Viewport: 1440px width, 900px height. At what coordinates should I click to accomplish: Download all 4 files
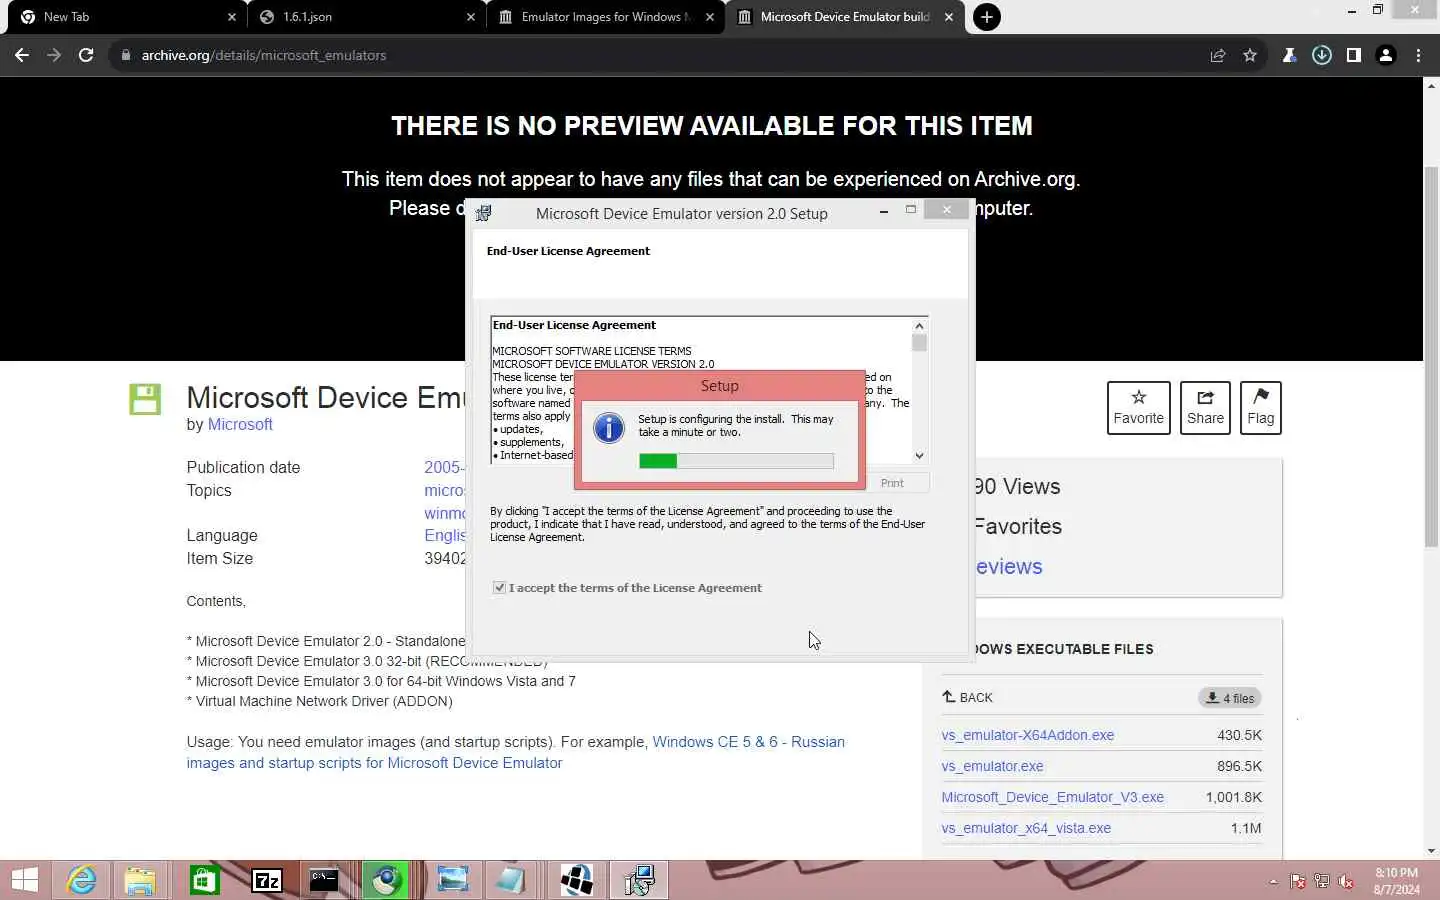pyautogui.click(x=1230, y=698)
